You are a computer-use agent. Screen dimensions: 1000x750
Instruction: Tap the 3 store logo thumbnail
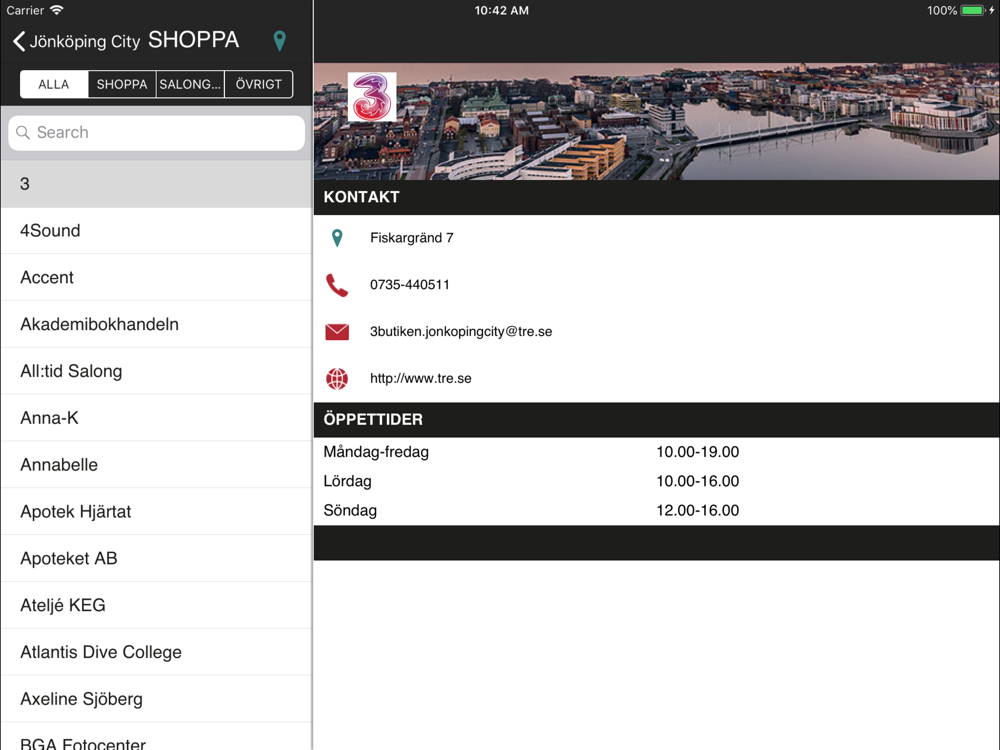pyautogui.click(x=372, y=97)
